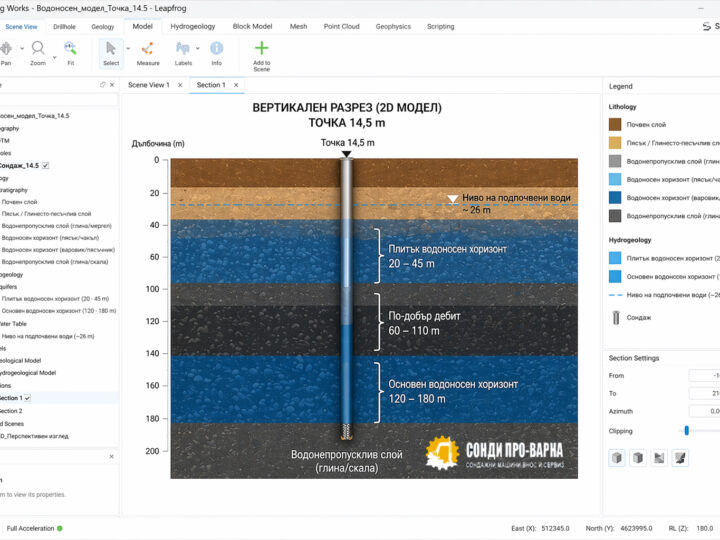Click the dark blue Водоносен хоризонт (варовик) swatch
Screen dimensions: 720x540
615,197
